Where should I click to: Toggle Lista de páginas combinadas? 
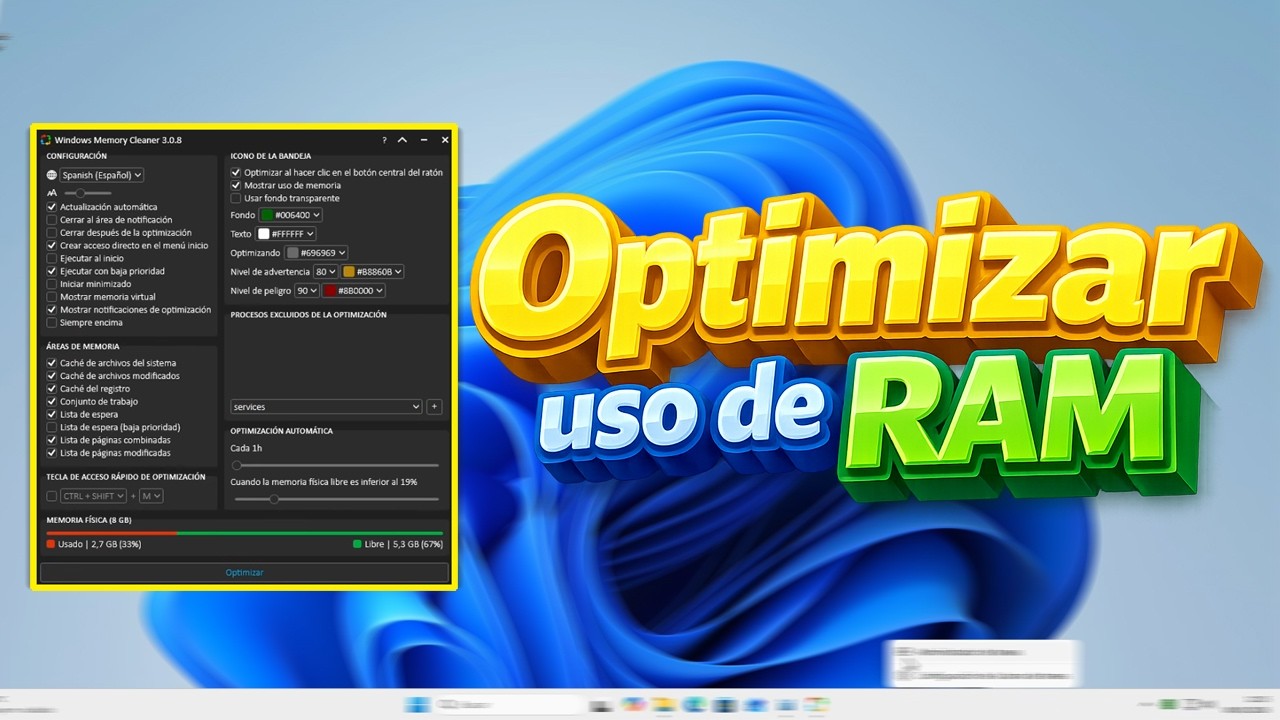52,440
